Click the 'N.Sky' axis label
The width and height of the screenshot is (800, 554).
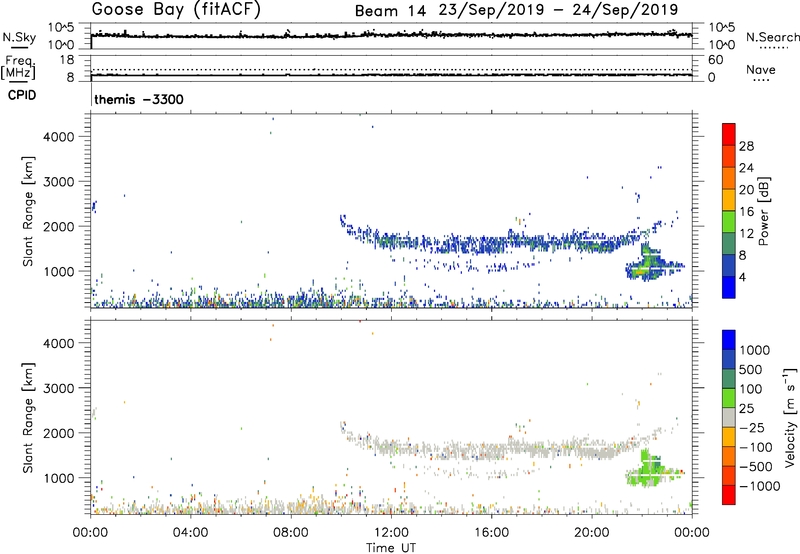(19, 37)
